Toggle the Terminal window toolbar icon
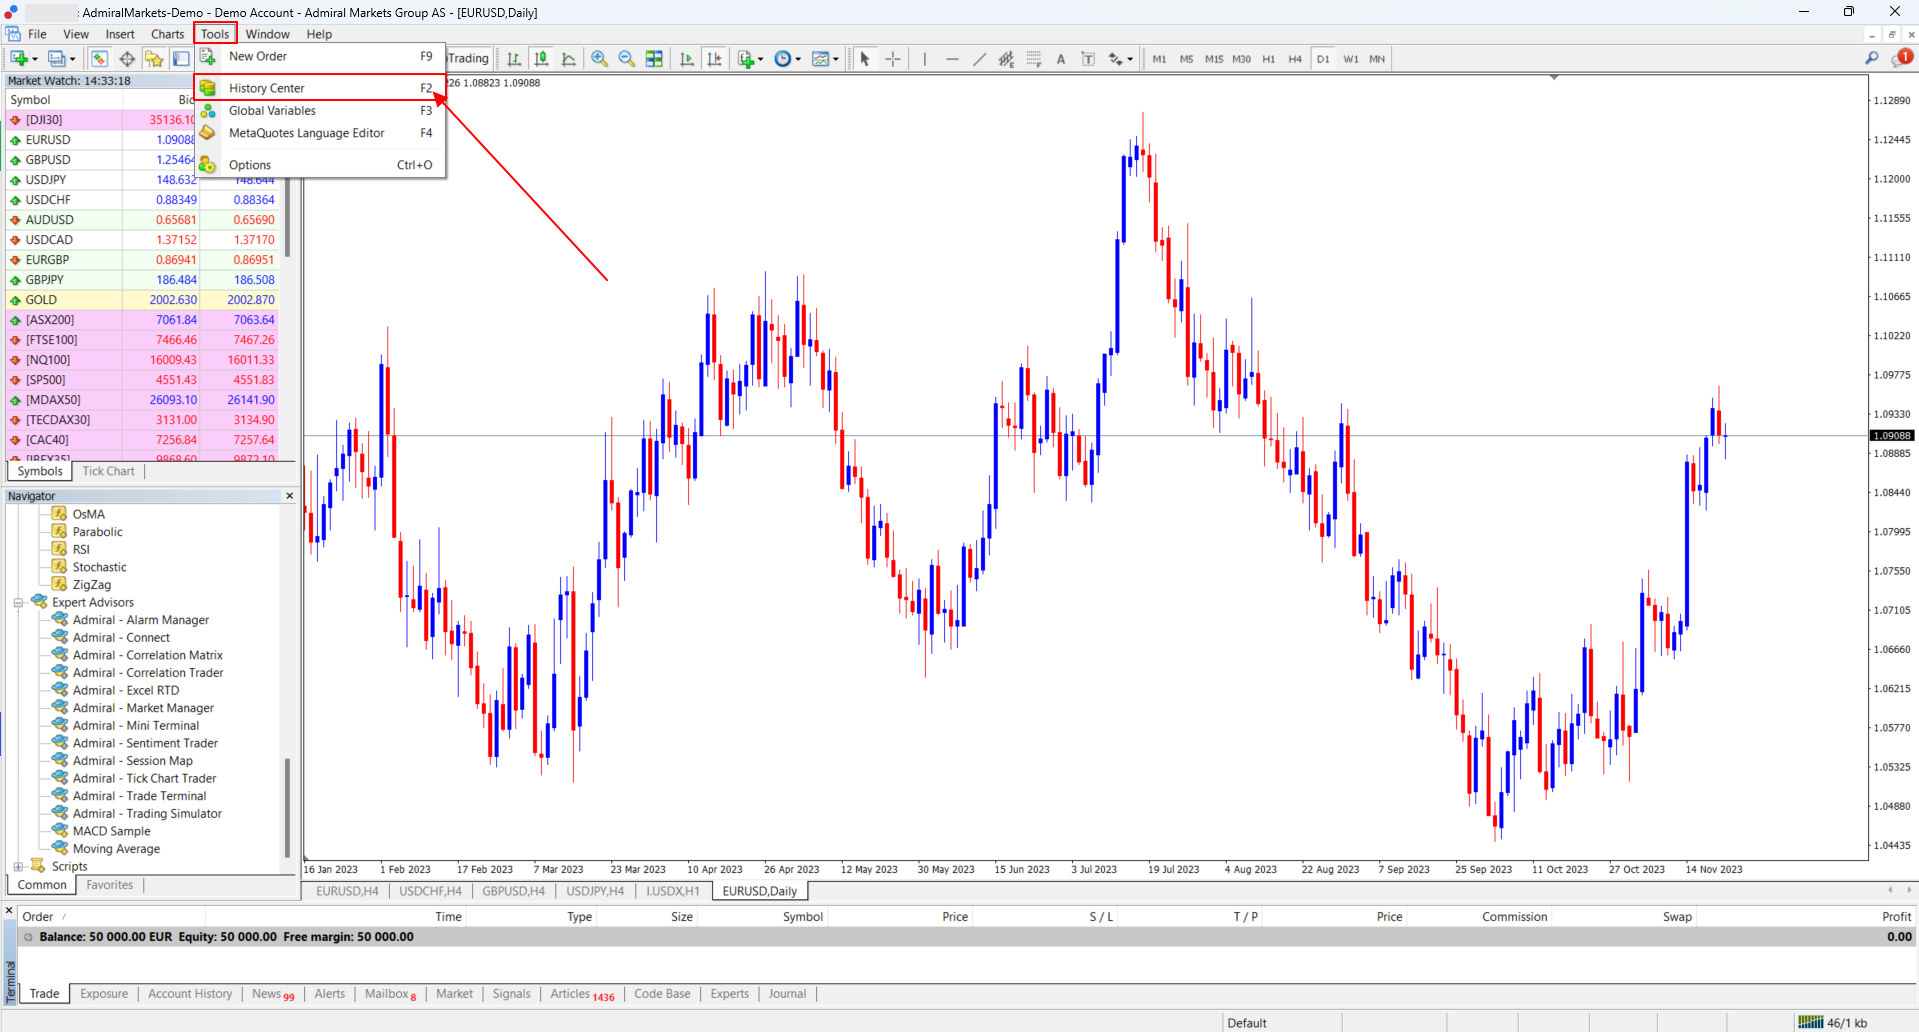Screen dimensions: 1919x1032 click(181, 59)
